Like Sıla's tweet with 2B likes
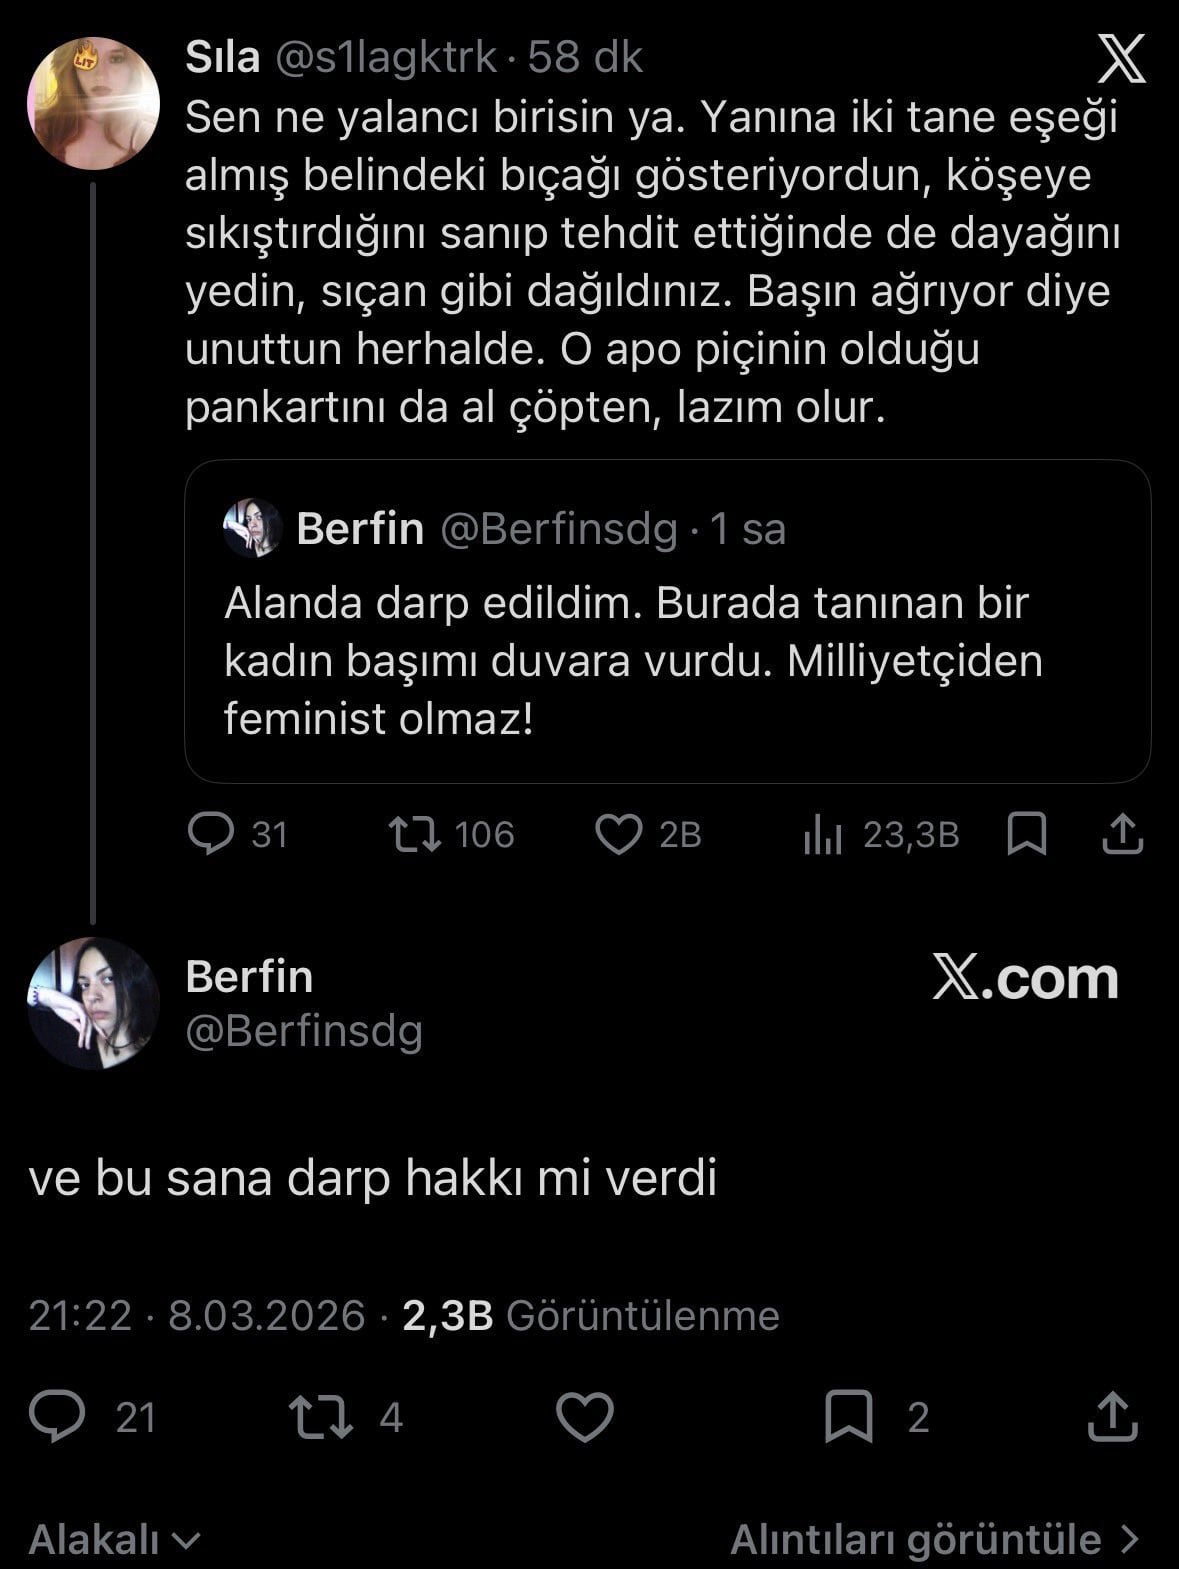This screenshot has width=1179, height=1569. (x=619, y=834)
